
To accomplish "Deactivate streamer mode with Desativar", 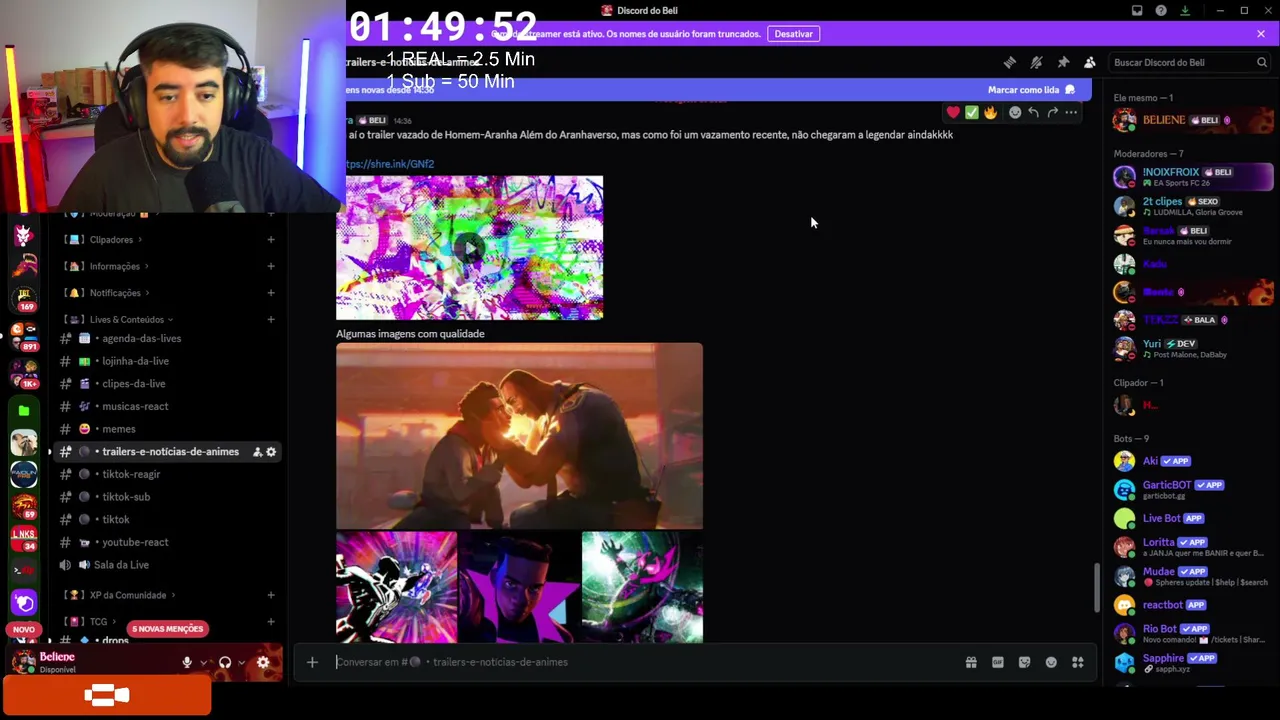I will [793, 34].
